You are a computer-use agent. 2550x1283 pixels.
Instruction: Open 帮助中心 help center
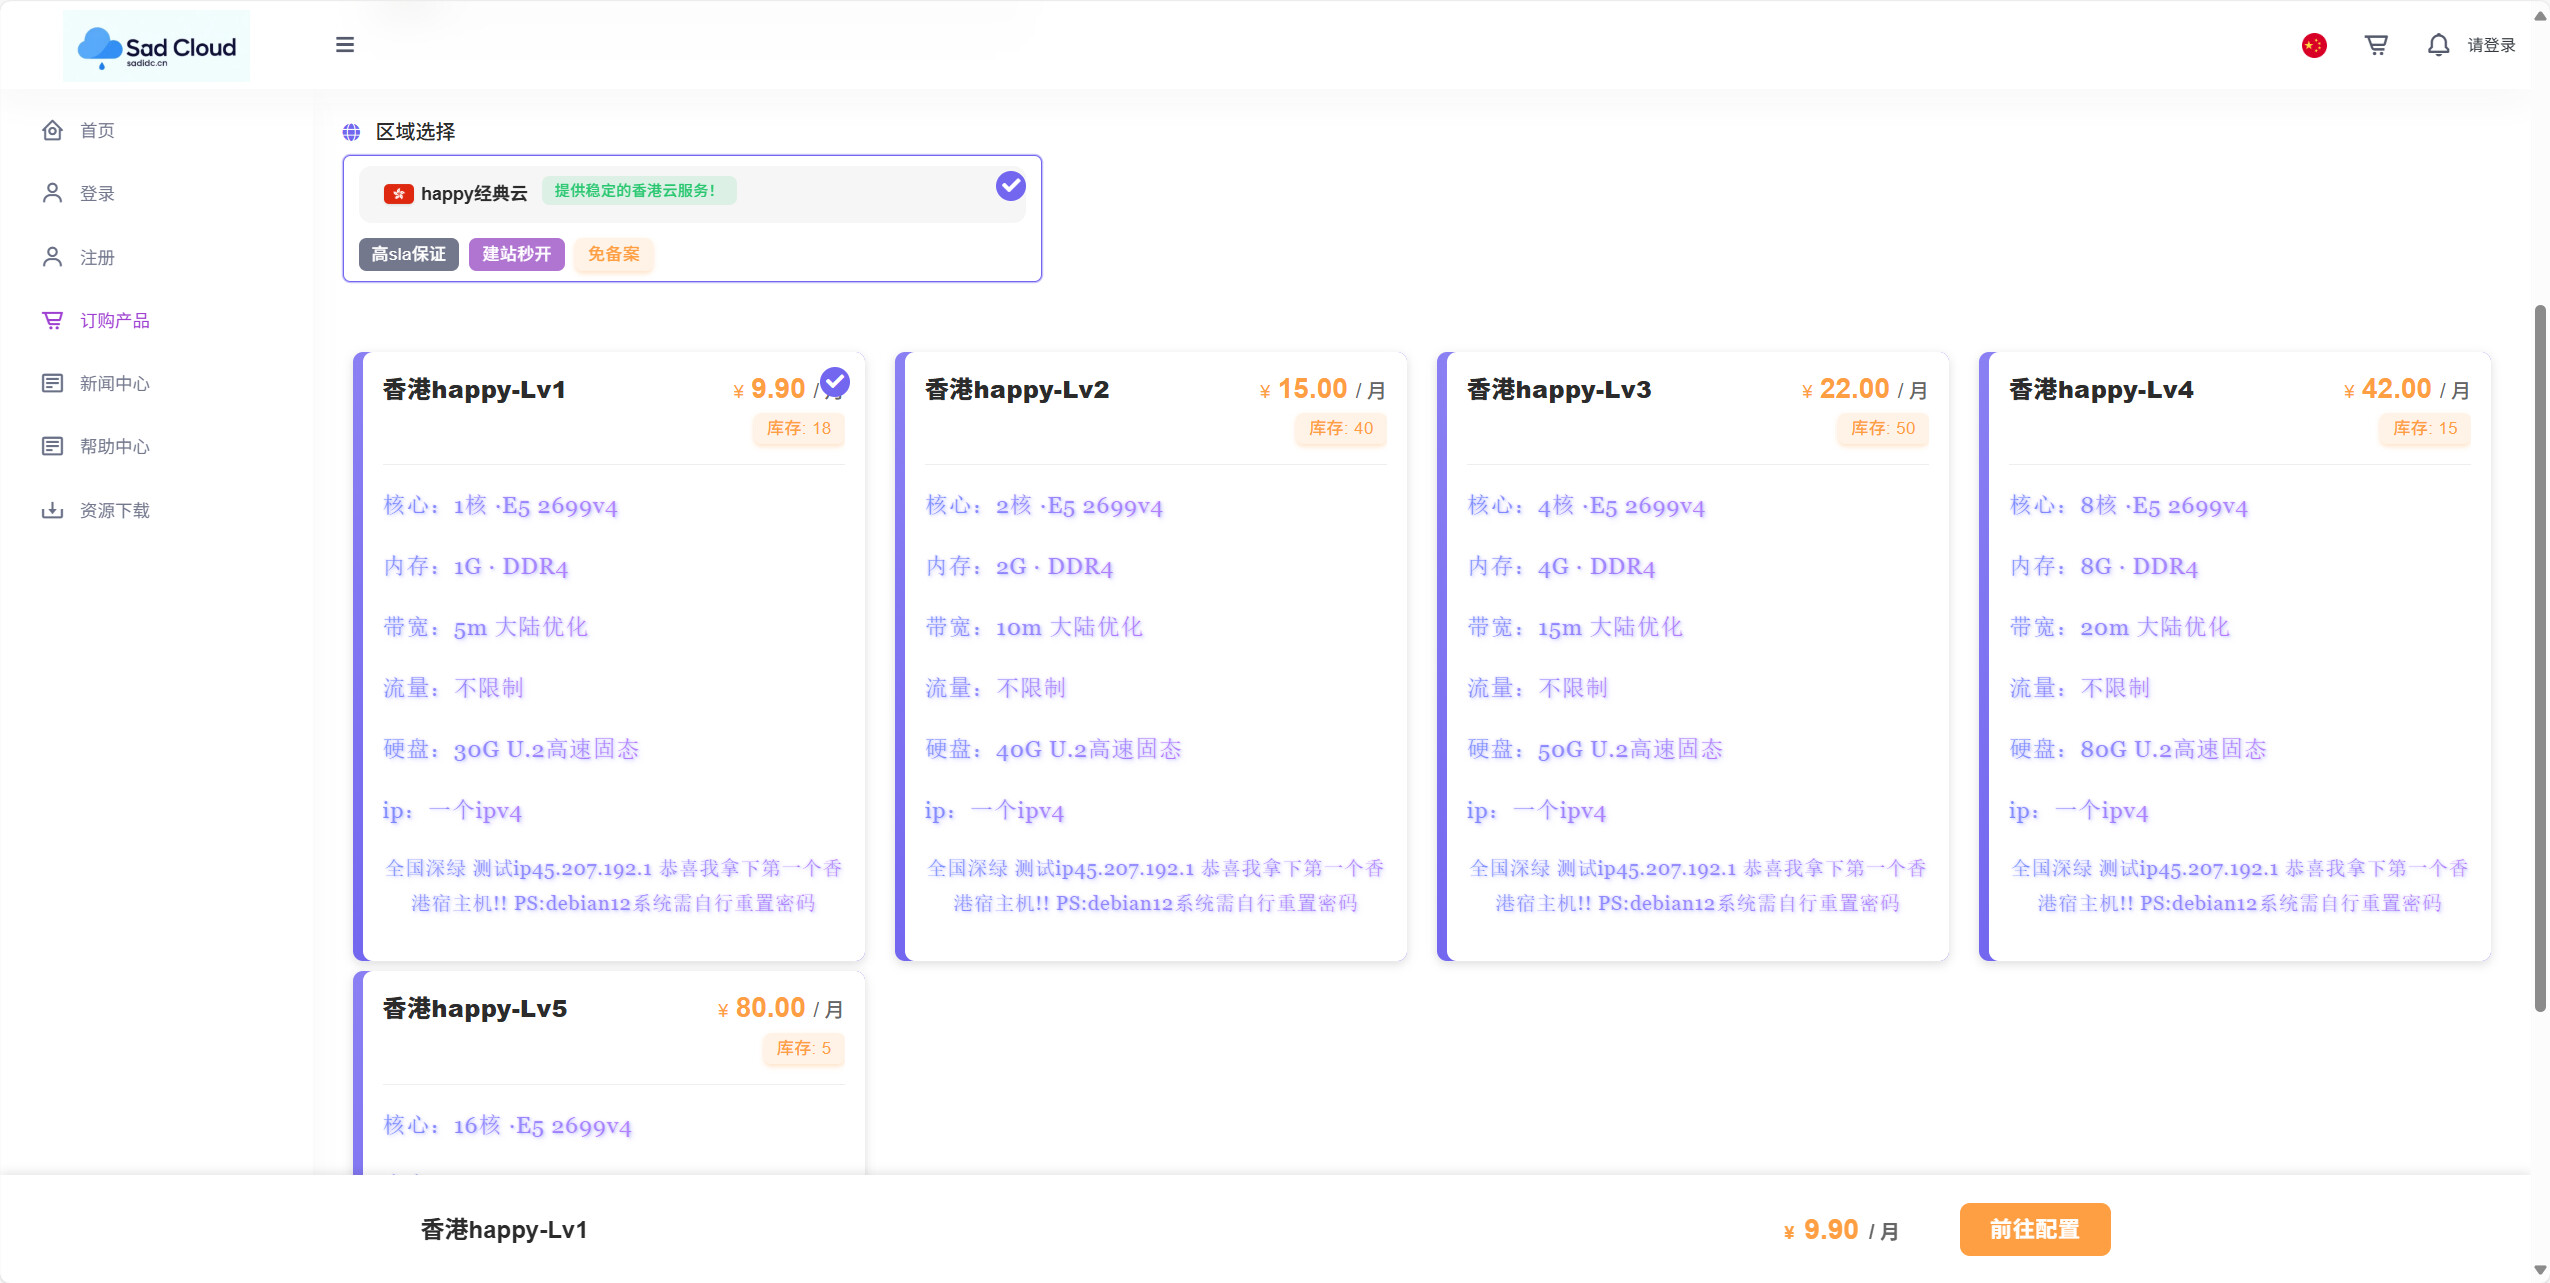(x=114, y=447)
